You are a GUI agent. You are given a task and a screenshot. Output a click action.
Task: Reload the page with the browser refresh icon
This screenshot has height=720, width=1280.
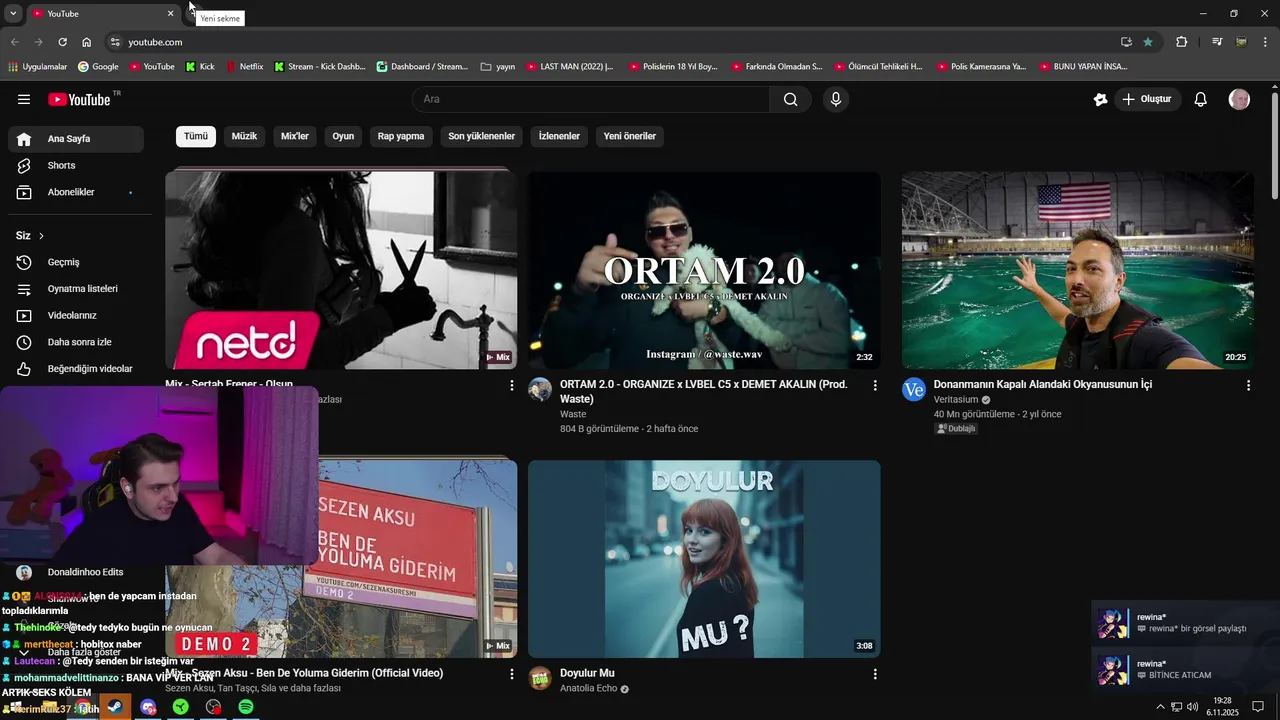(x=62, y=42)
